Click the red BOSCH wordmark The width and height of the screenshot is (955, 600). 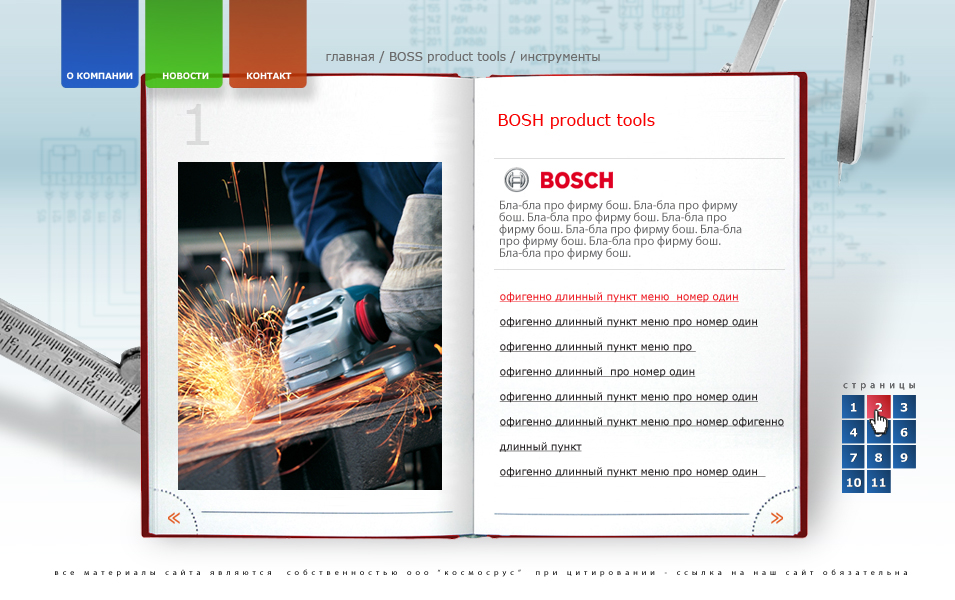click(x=577, y=180)
